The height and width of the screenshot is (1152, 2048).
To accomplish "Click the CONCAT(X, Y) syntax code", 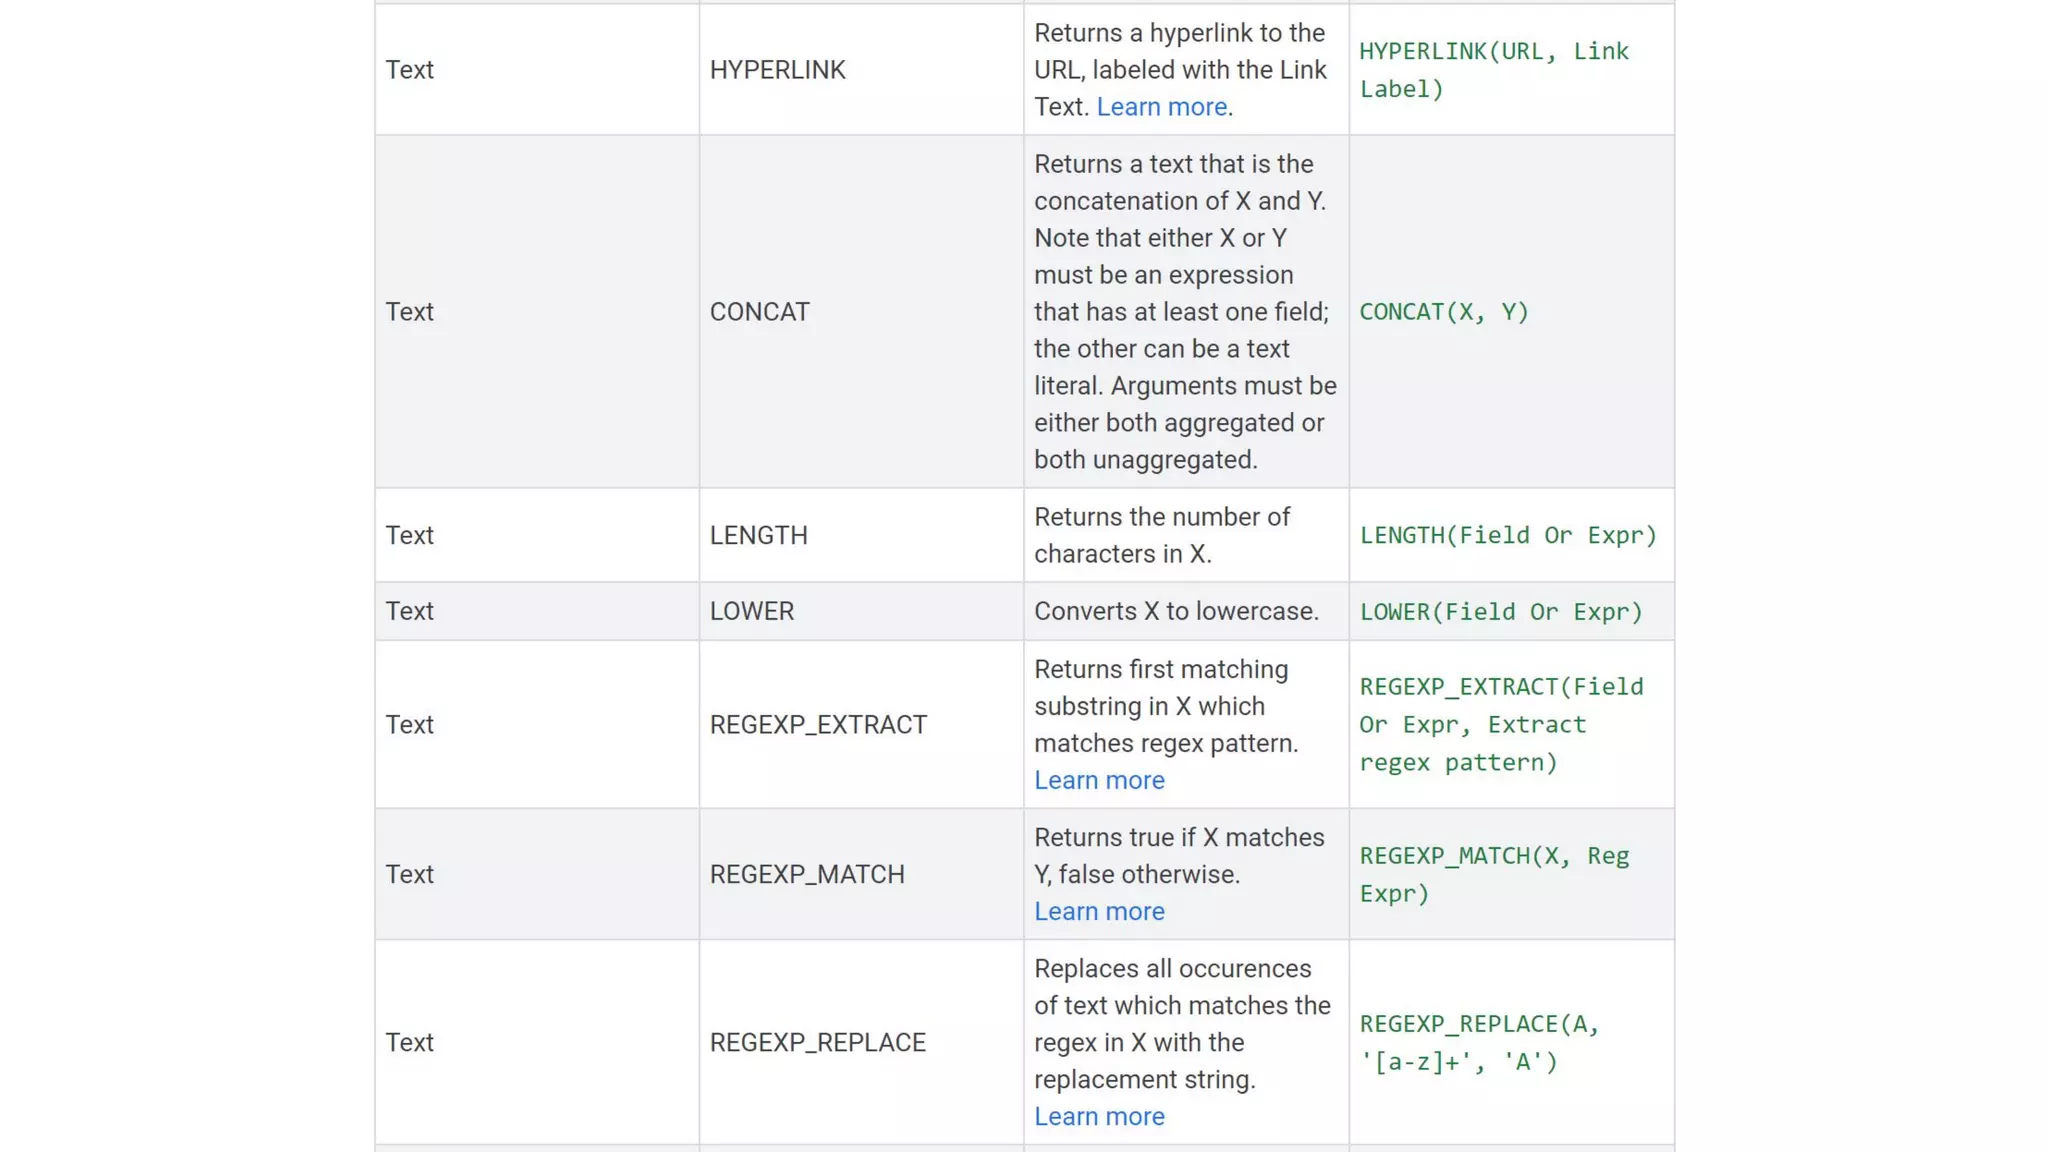I will 1443,312.
